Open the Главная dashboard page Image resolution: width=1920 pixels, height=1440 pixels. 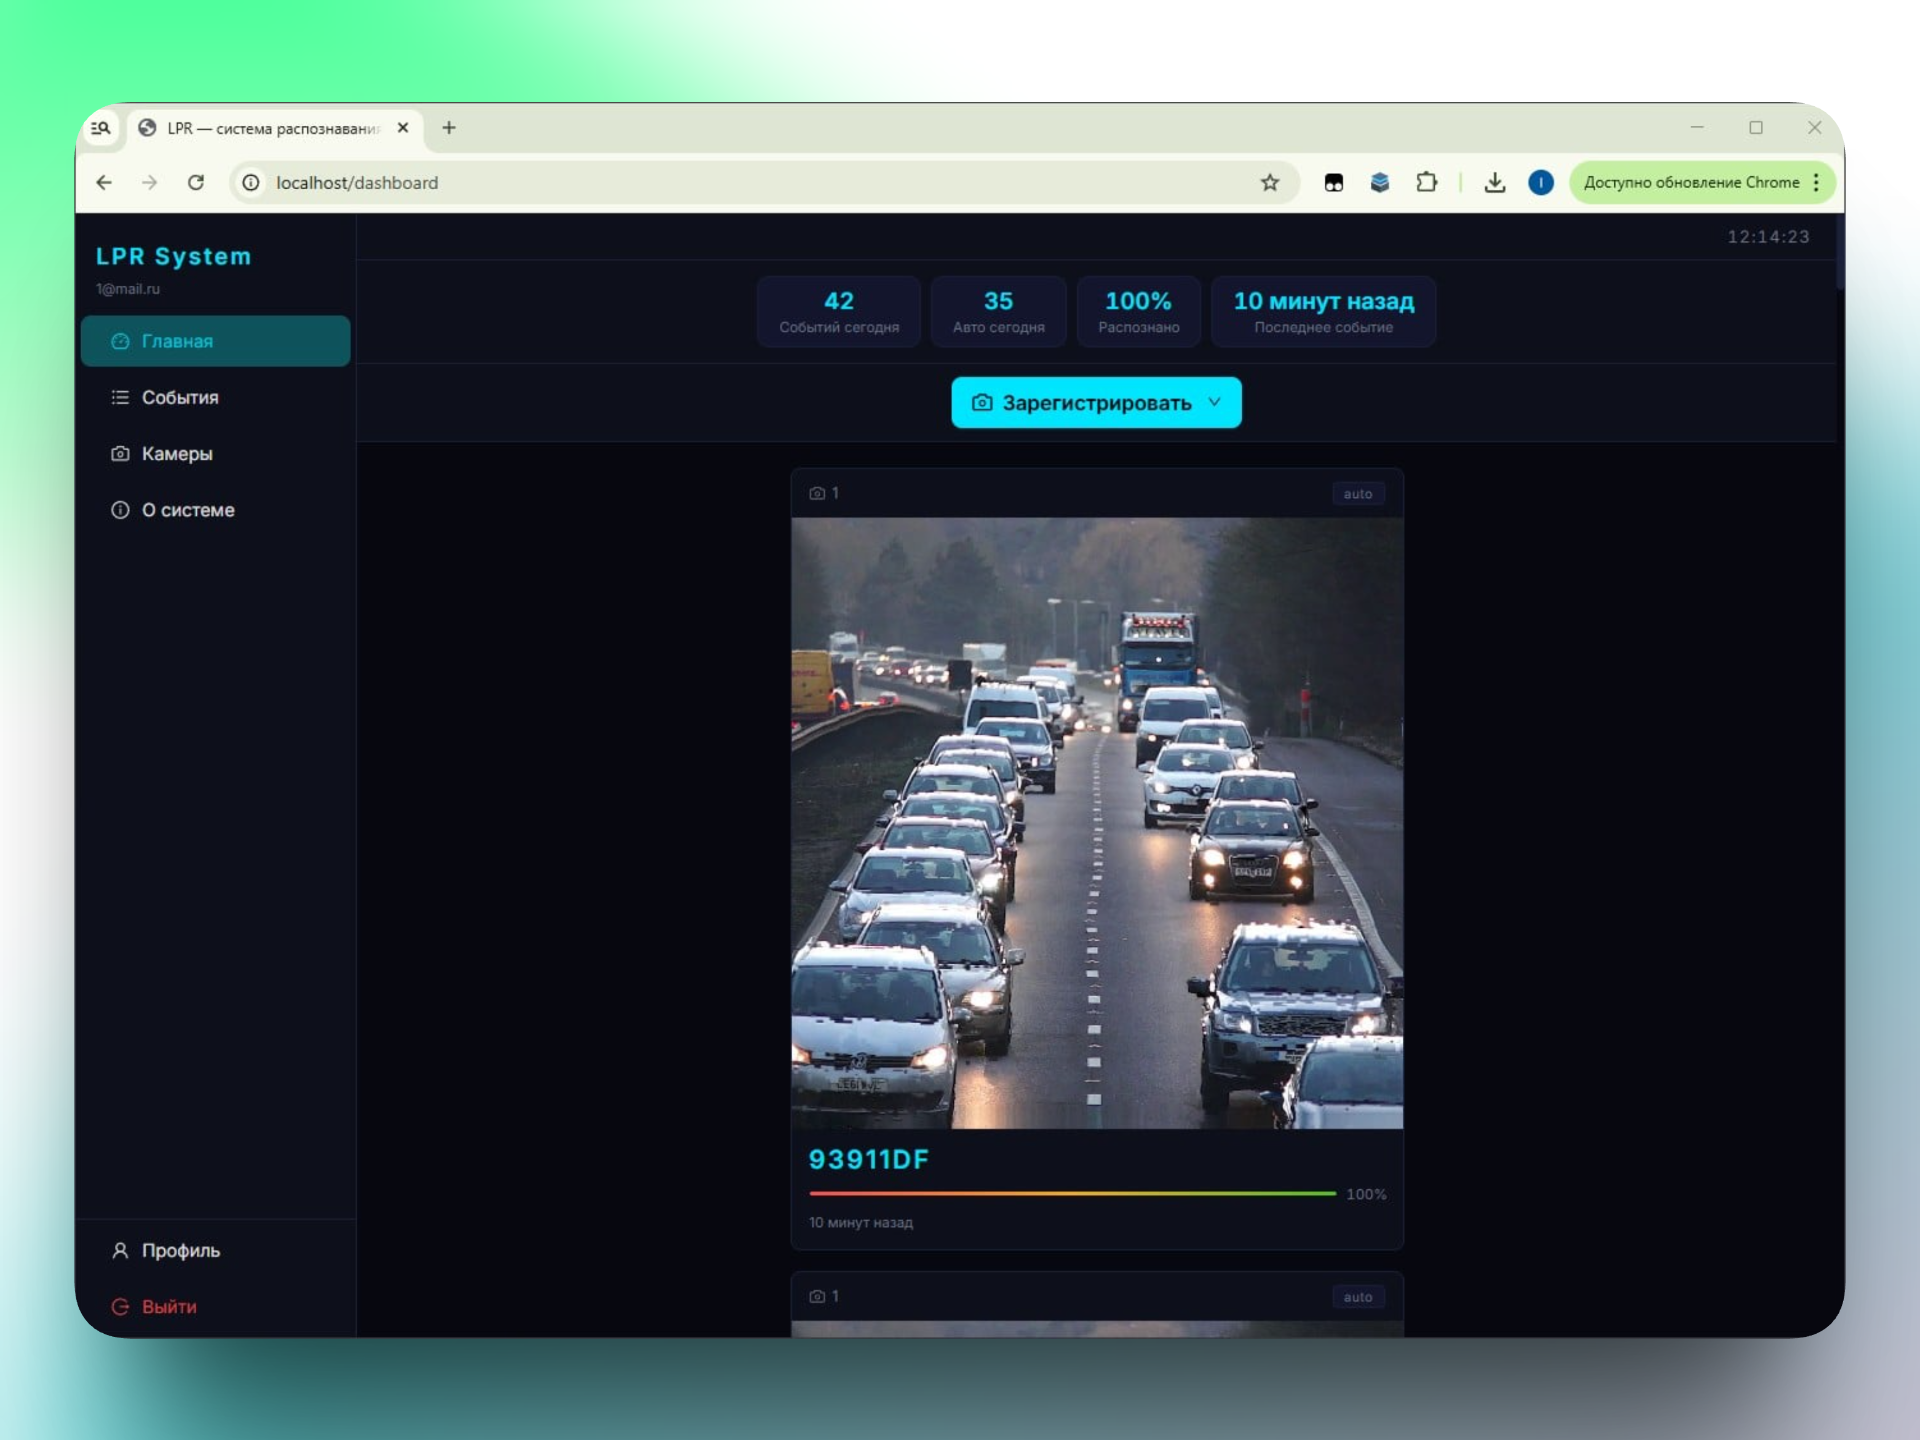215,341
